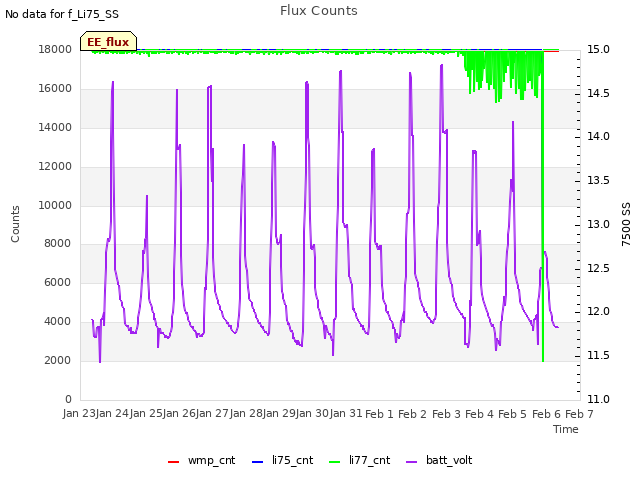
Task: Click the green li77_cnt vertical drop line
Action: 543,204
